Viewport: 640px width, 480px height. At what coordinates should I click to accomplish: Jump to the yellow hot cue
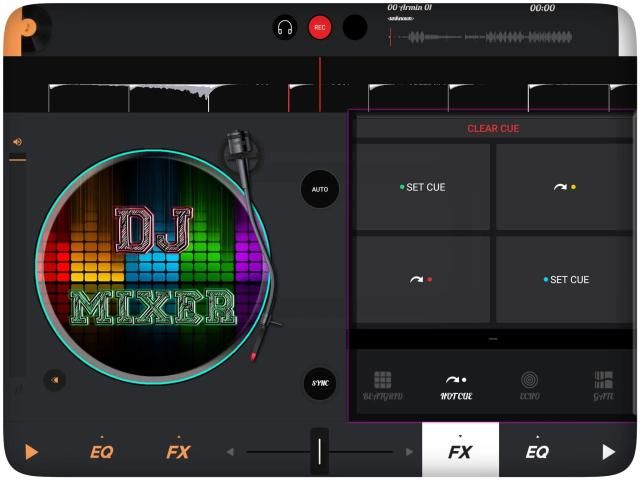(564, 187)
